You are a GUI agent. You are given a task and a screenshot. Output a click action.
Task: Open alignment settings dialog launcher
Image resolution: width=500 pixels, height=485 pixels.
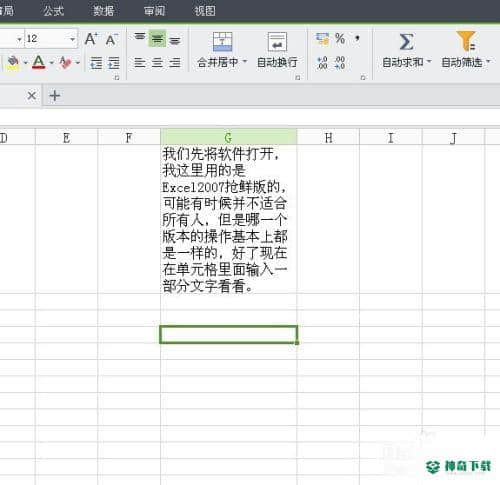coord(298,78)
